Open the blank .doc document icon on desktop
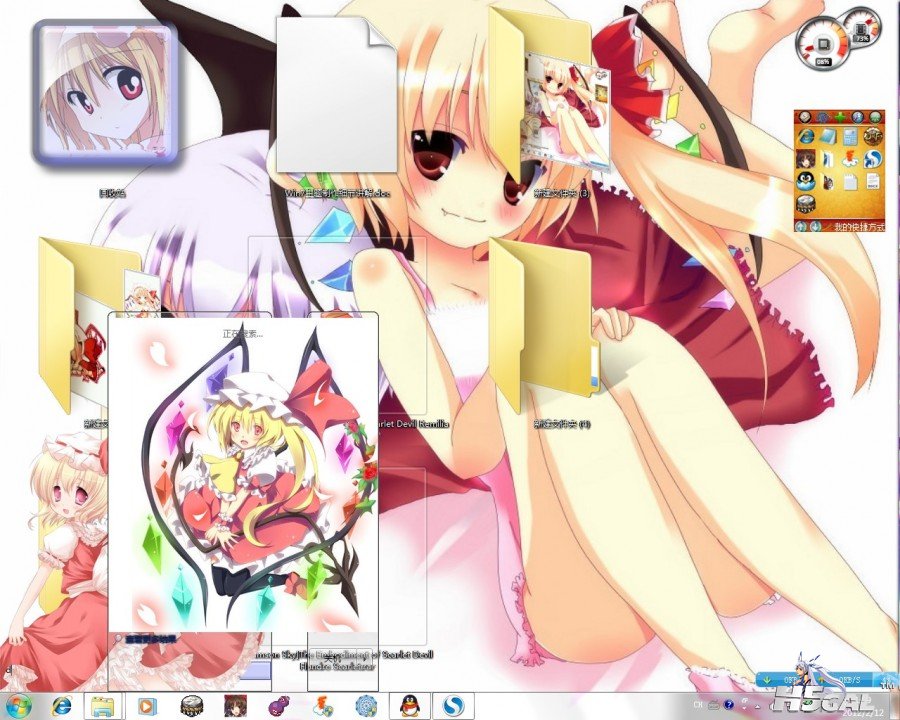Viewport: 900px width, 720px height. [337, 97]
